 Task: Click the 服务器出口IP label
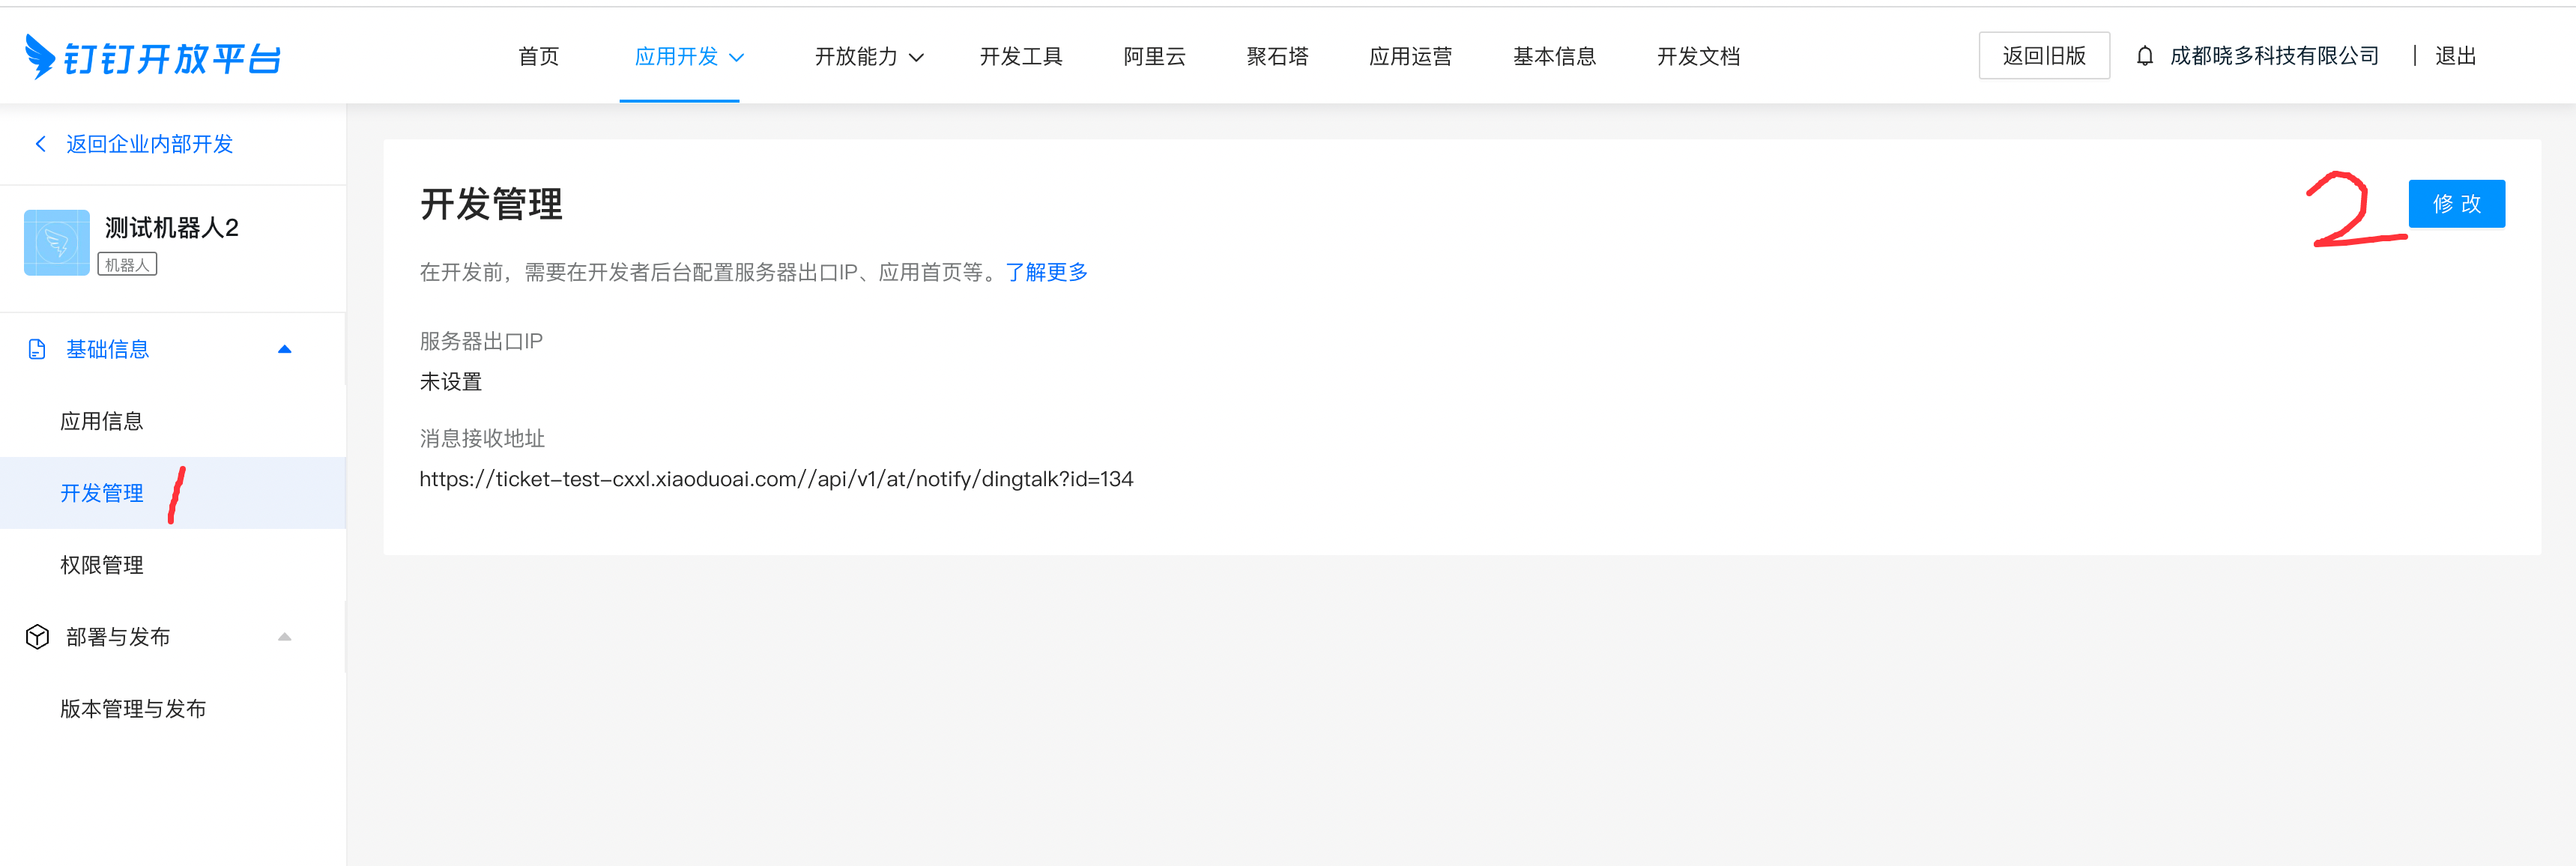coord(481,341)
